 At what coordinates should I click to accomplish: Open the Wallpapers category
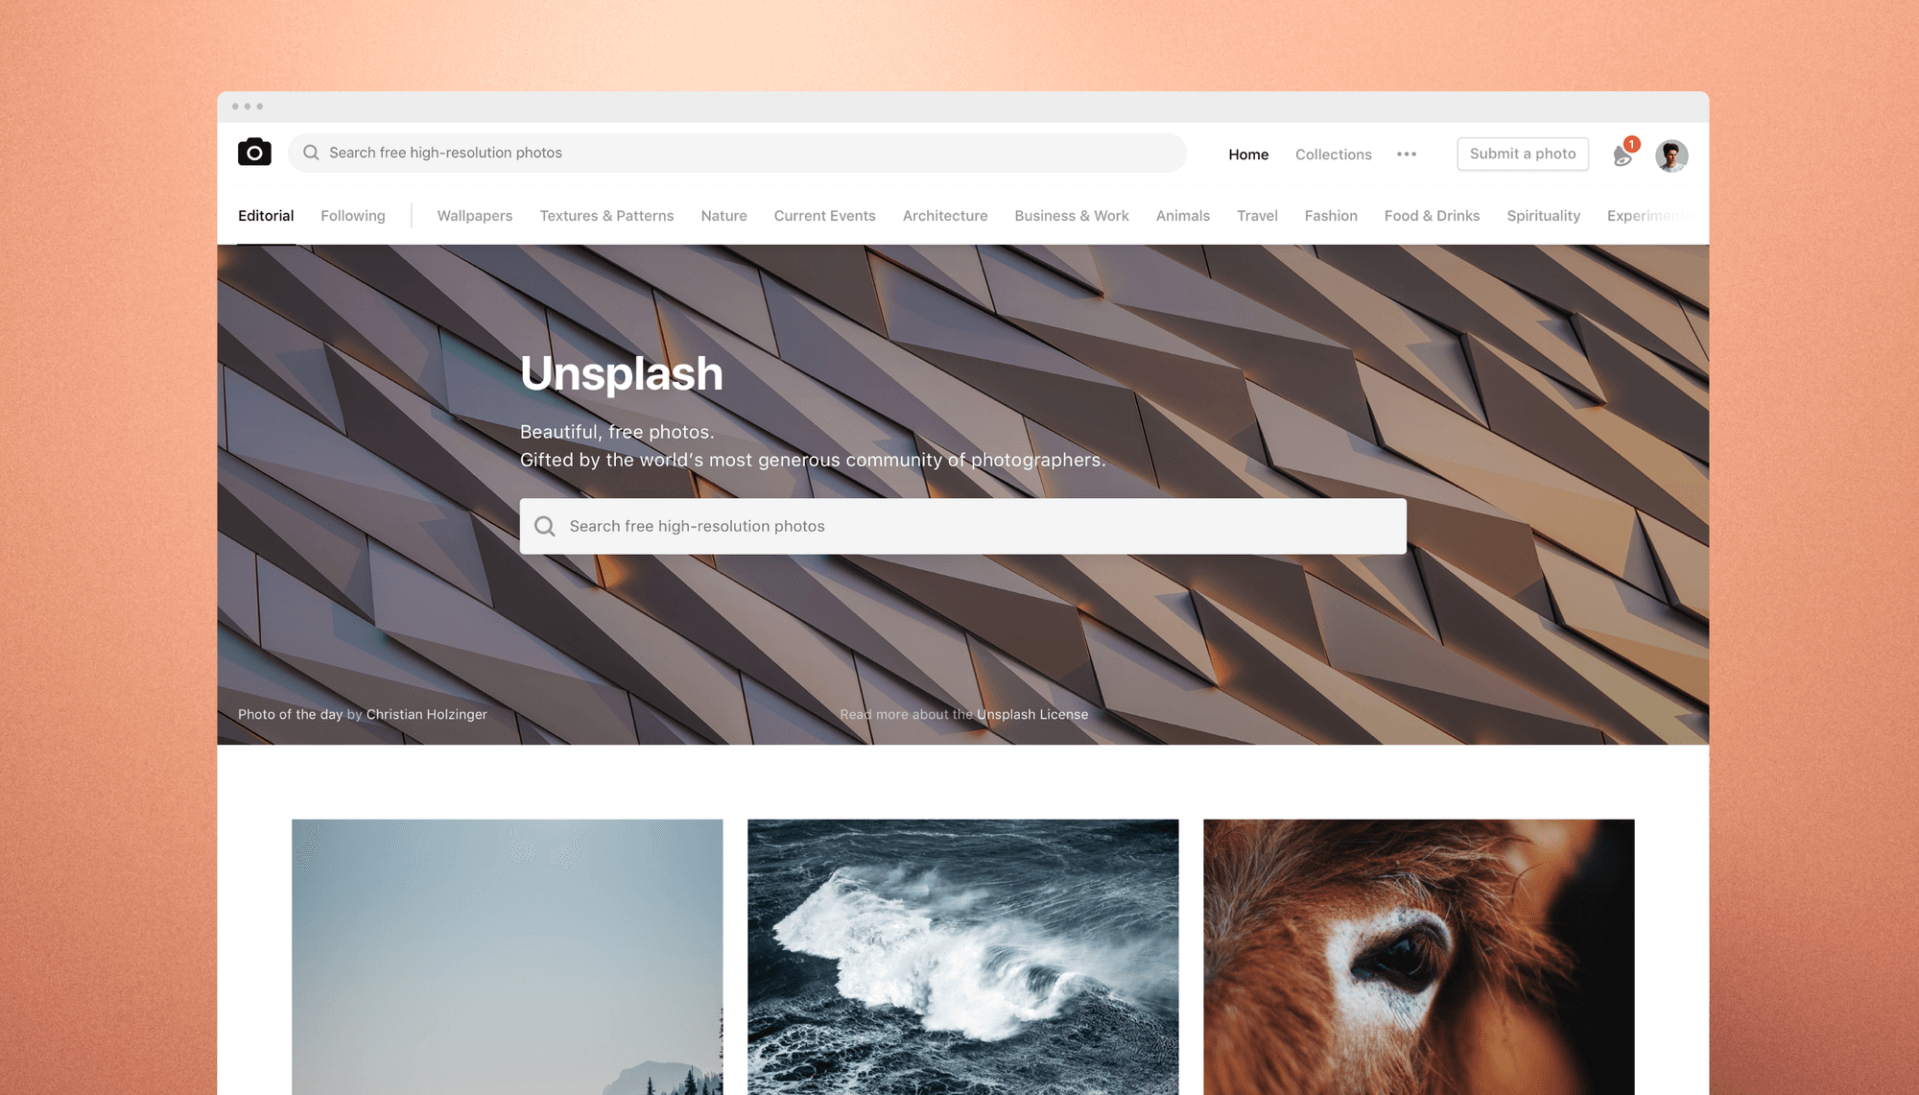(x=474, y=216)
